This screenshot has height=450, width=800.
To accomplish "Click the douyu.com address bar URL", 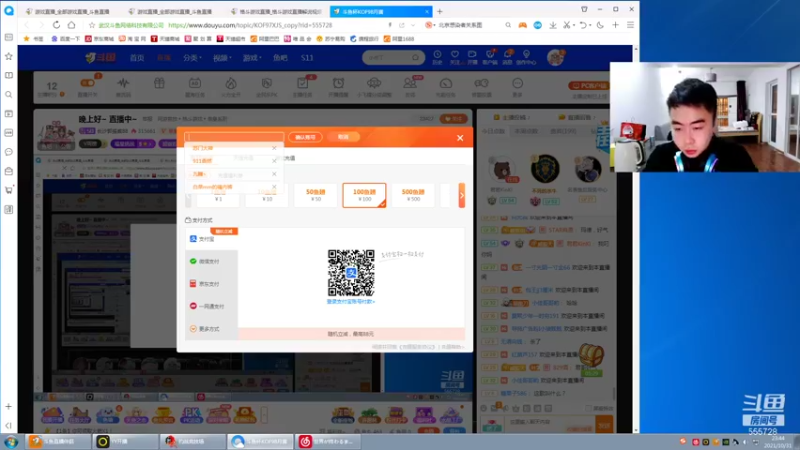I will point(250,25).
